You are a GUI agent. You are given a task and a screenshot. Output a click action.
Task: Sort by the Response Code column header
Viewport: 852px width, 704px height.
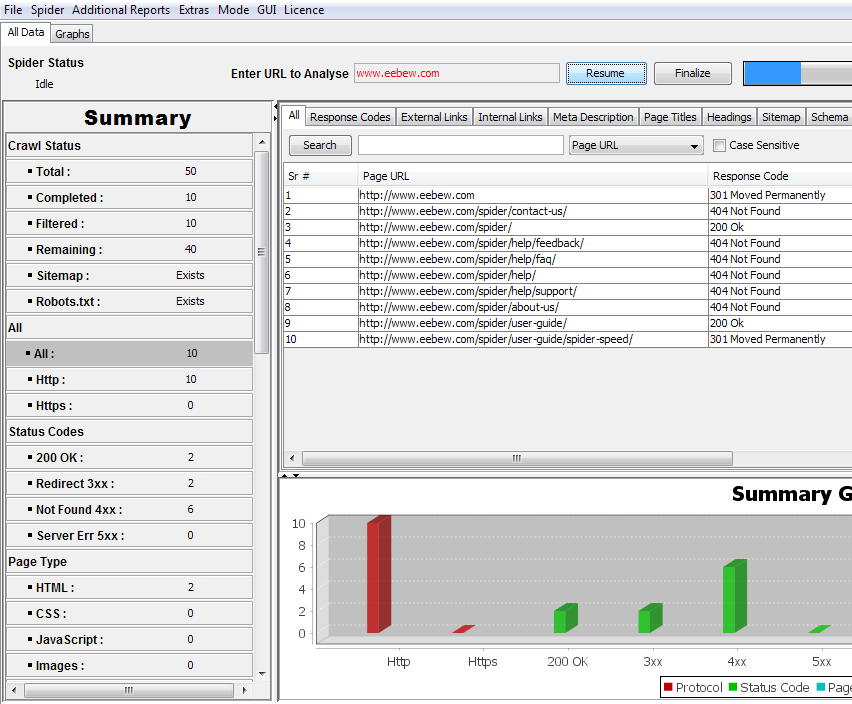coord(780,176)
